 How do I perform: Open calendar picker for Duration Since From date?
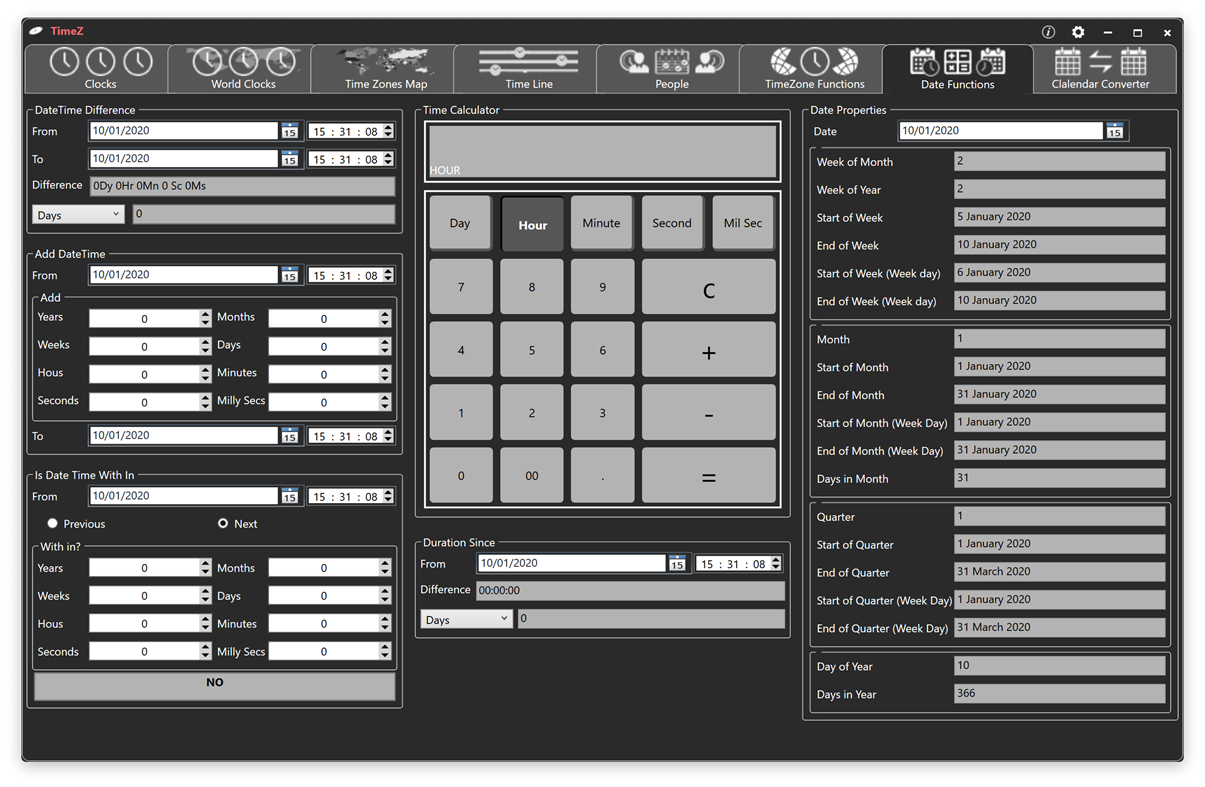coord(677,564)
